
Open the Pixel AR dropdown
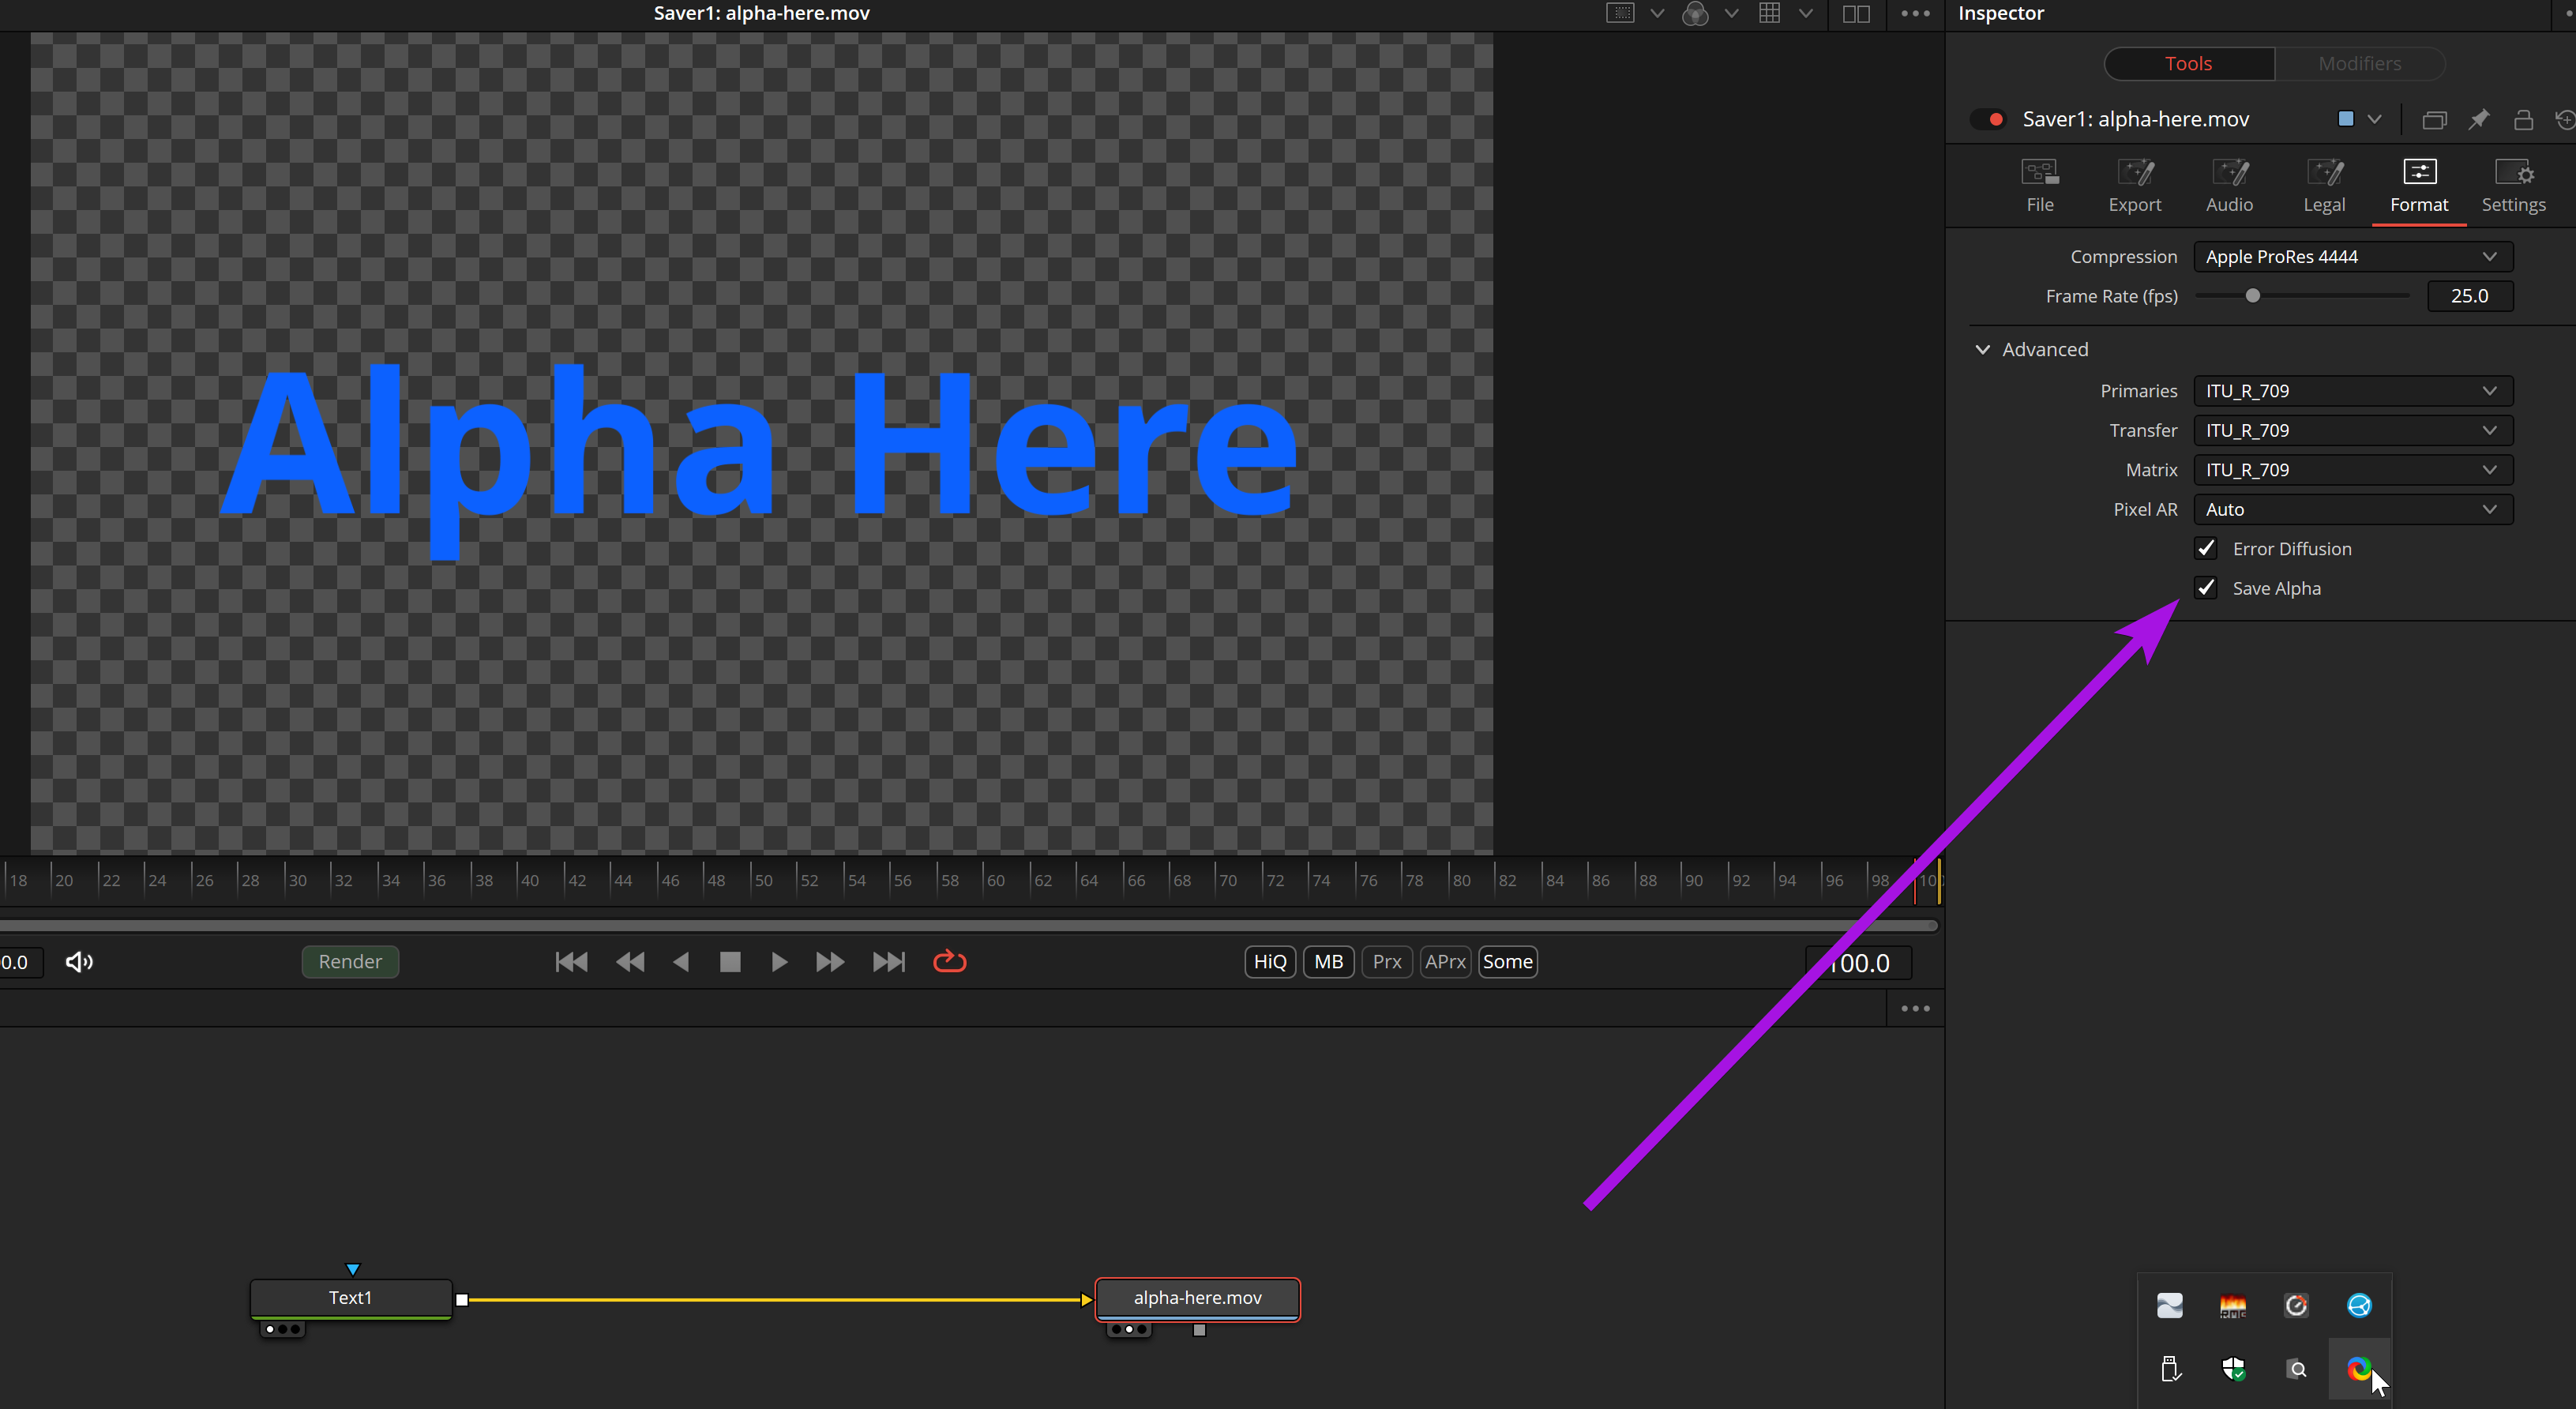(2352, 509)
